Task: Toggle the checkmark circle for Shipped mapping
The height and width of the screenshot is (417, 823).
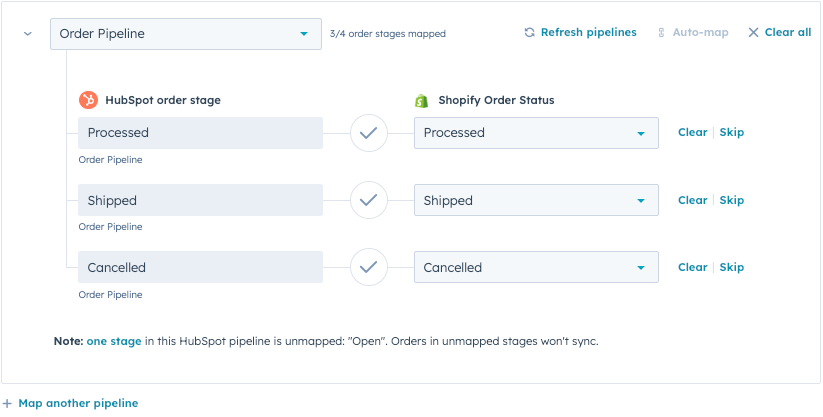Action: (x=368, y=200)
